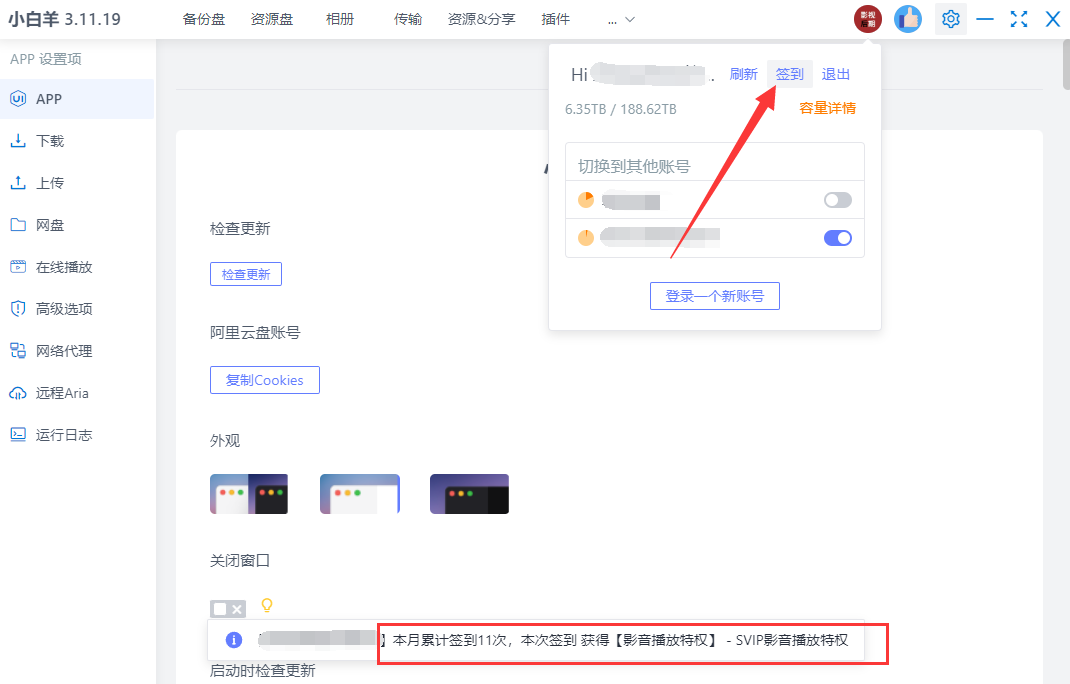Open 容量详情 capacity details
Screen dimensions: 1070x684
point(827,108)
